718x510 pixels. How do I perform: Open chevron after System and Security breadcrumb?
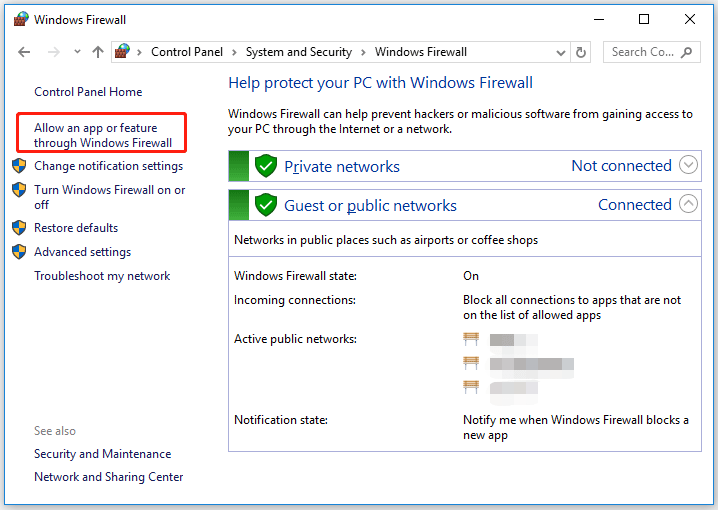(x=363, y=53)
